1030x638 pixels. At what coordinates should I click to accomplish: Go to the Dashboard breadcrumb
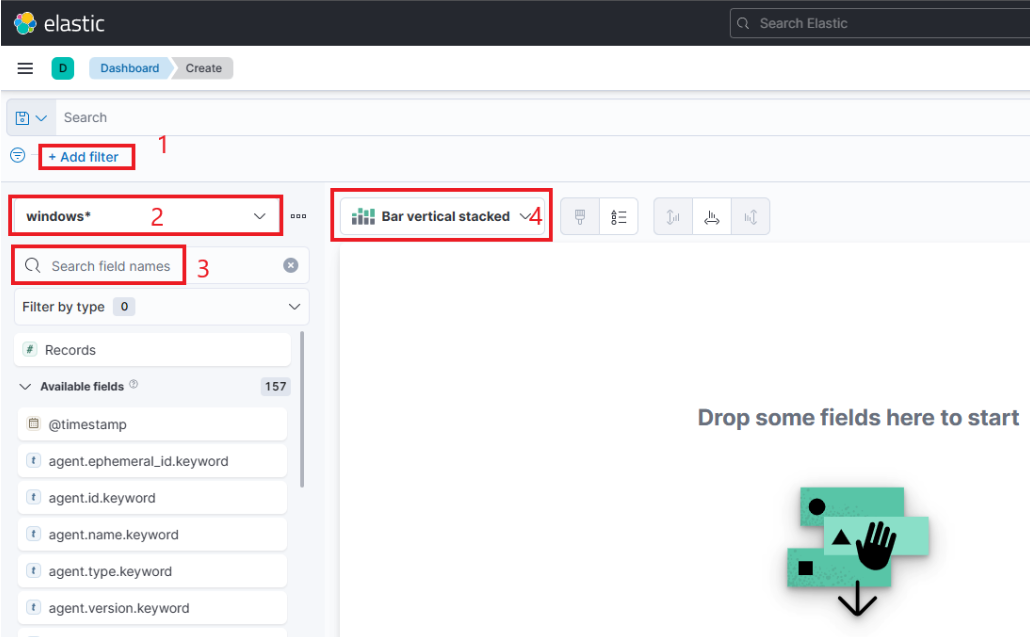tap(129, 68)
